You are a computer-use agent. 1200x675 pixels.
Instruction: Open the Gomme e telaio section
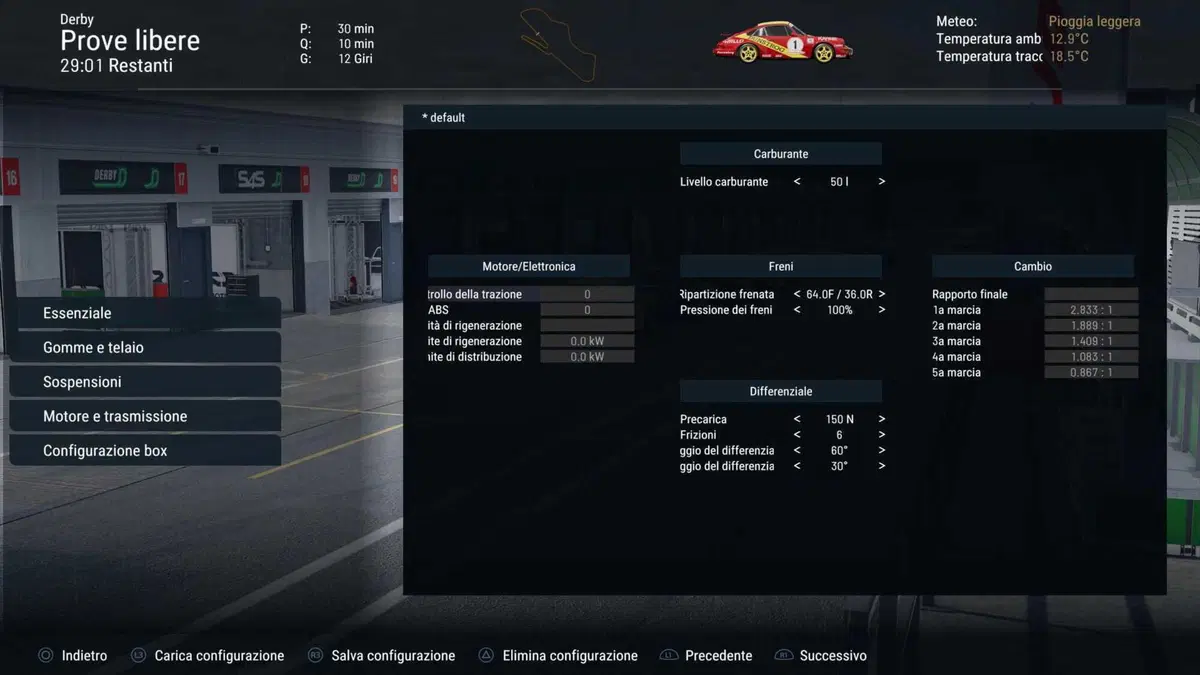pos(145,348)
